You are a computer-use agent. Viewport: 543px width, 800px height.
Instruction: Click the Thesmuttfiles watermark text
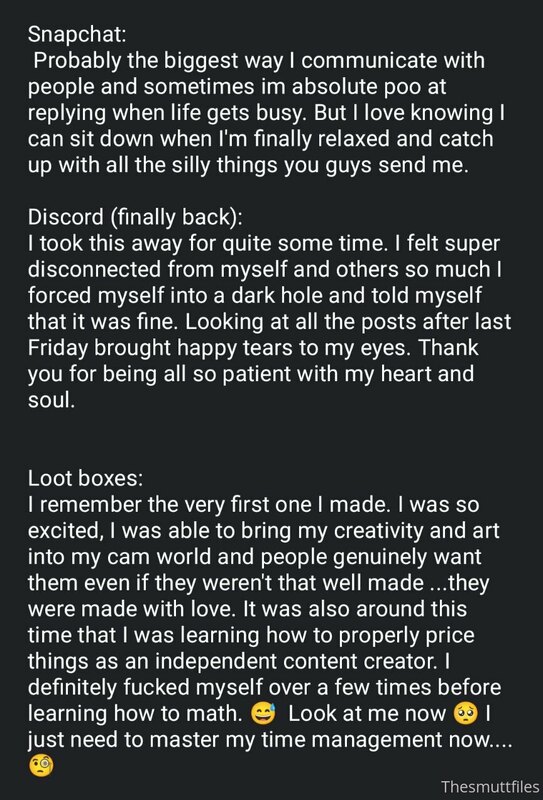tap(490, 786)
